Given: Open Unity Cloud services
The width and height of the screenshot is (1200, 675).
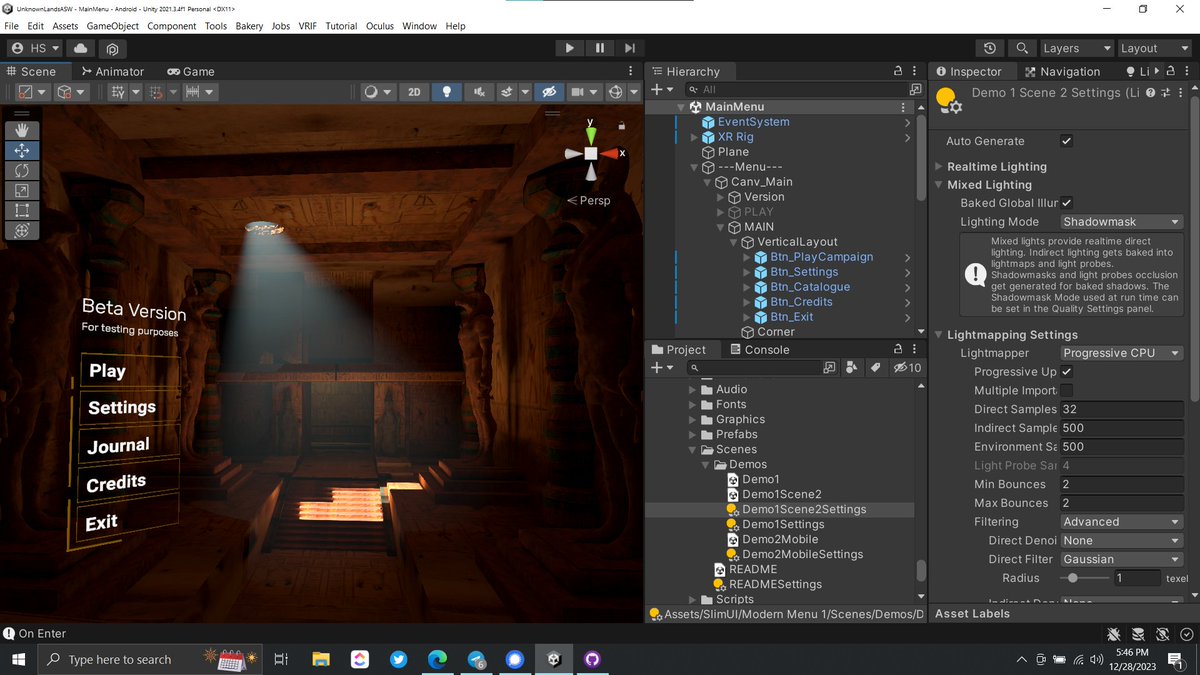Looking at the screenshot, I should (80, 48).
